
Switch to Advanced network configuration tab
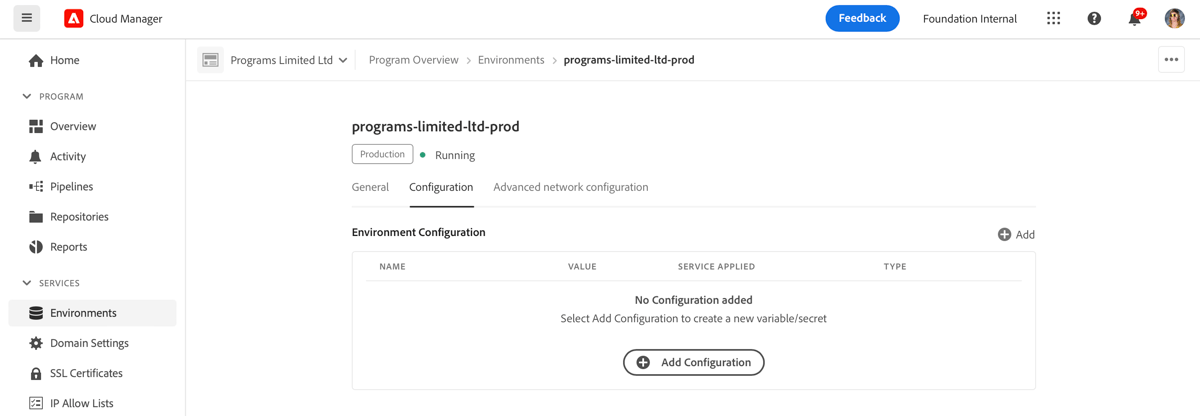(x=570, y=187)
